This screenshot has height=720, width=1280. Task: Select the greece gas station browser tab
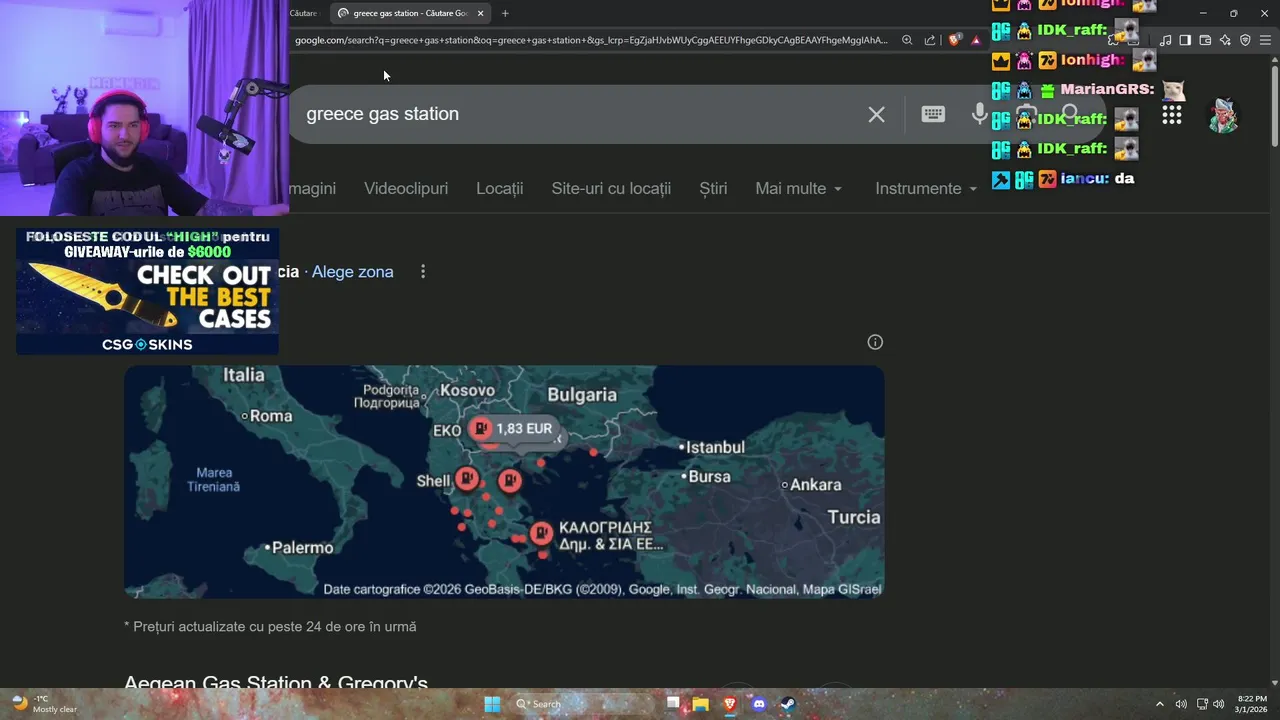tap(410, 13)
